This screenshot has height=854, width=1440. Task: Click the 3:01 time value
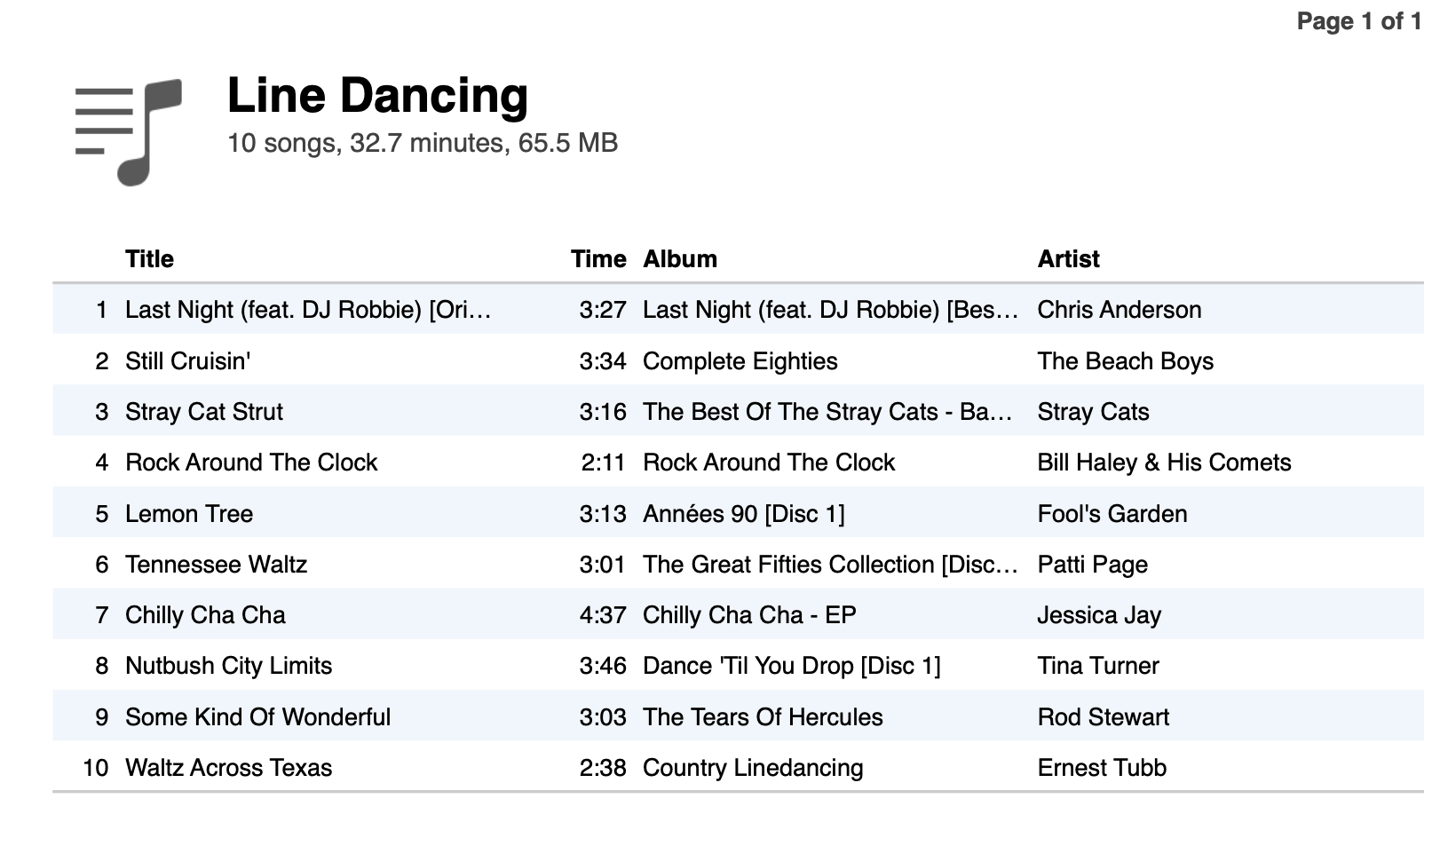pyautogui.click(x=603, y=565)
